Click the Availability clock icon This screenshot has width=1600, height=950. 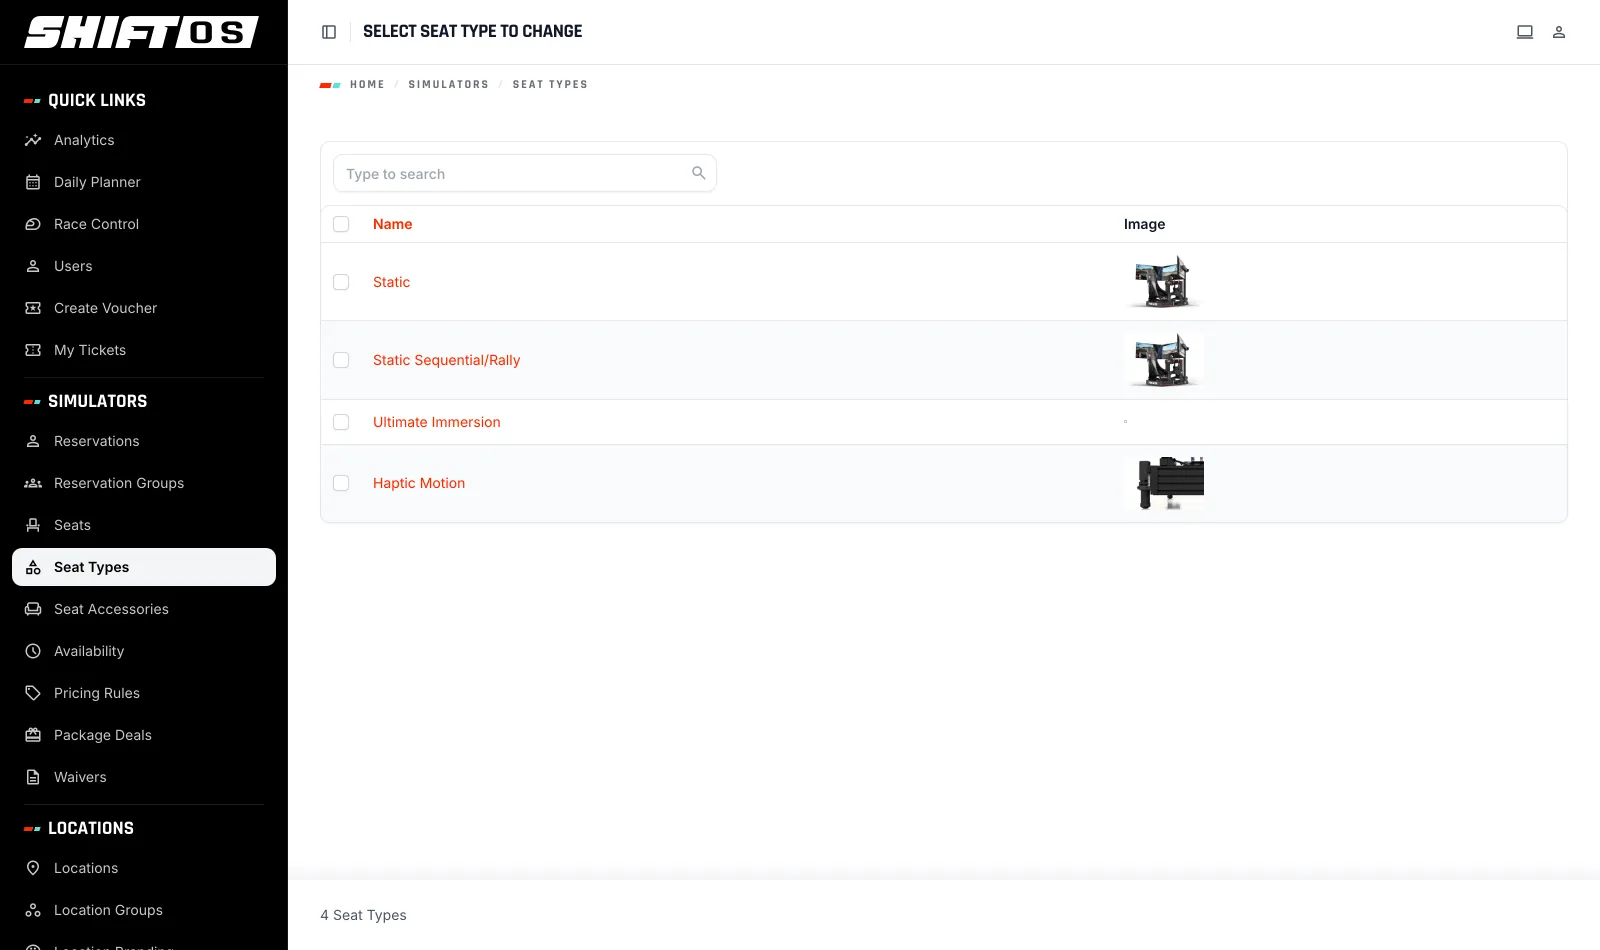coord(33,651)
